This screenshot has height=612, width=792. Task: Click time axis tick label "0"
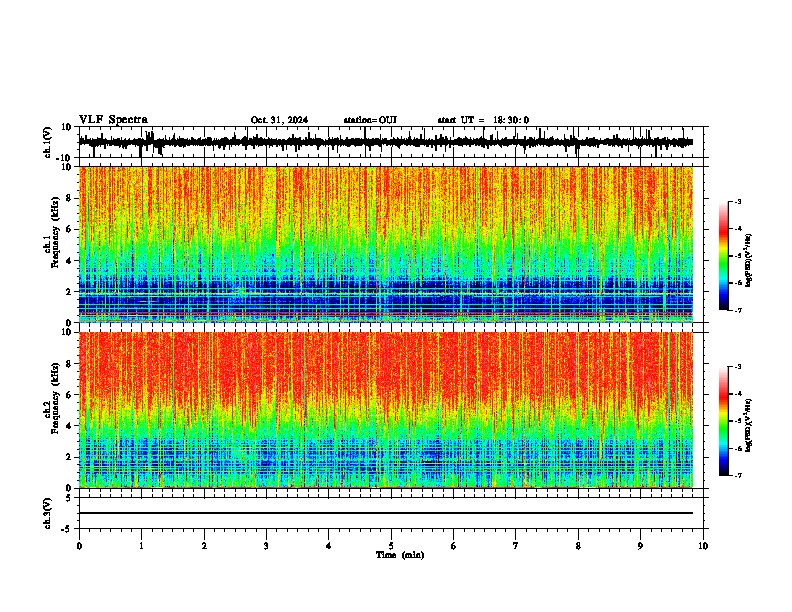tap(79, 546)
